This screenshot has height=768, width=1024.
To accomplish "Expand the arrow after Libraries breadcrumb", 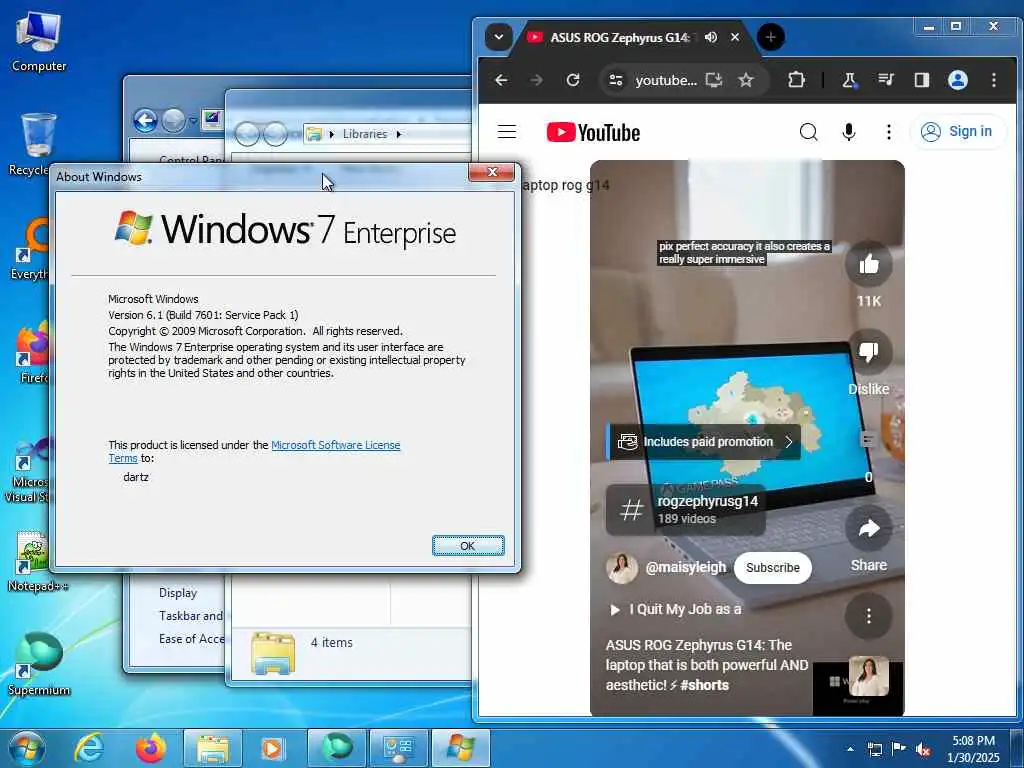I will [398, 134].
